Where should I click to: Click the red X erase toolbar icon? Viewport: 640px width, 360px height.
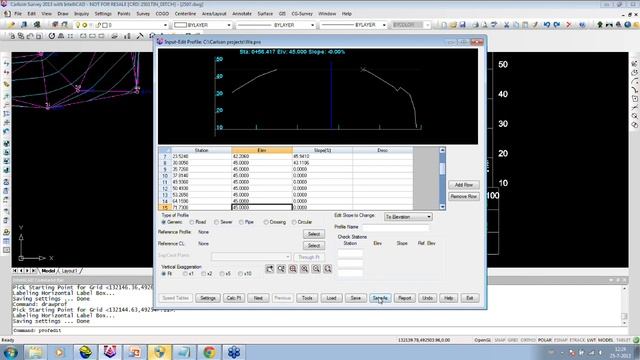[x=569, y=25]
